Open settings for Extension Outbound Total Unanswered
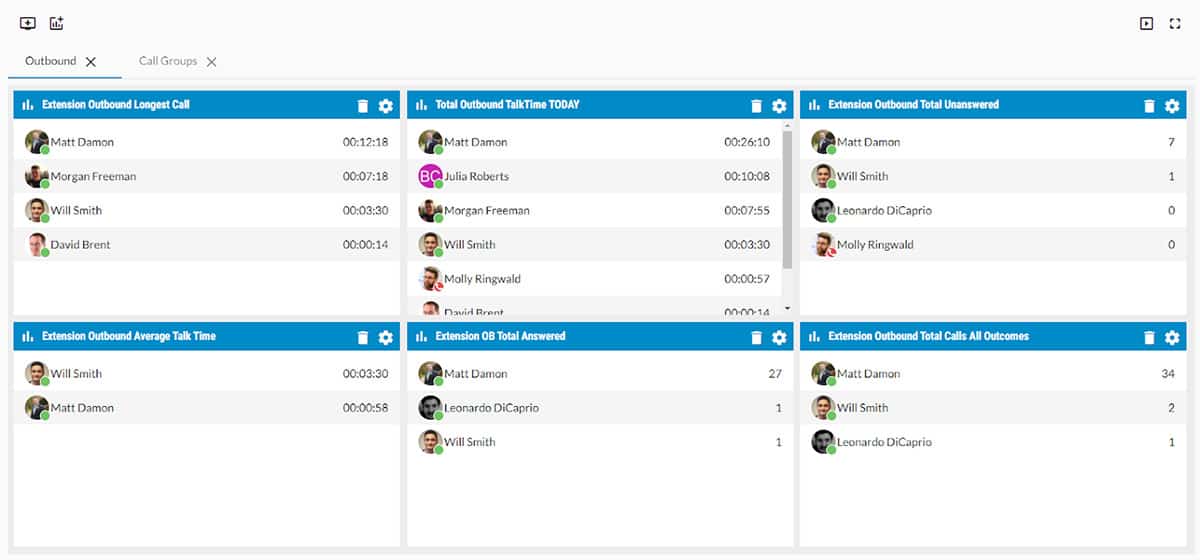Screen dimensions: 1200x560 click(1172, 106)
